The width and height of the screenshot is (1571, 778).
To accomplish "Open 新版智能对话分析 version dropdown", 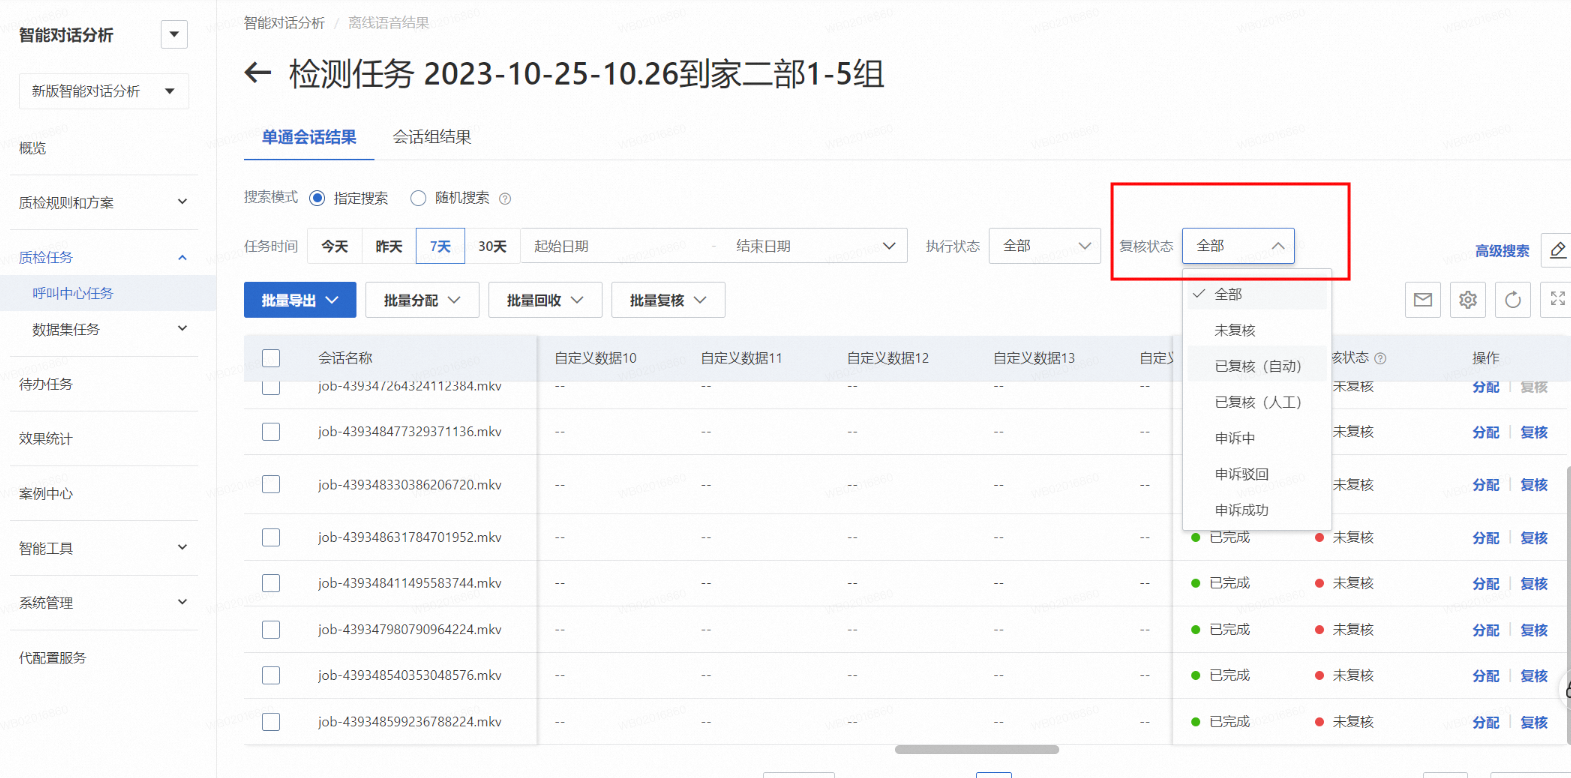I will coord(104,91).
